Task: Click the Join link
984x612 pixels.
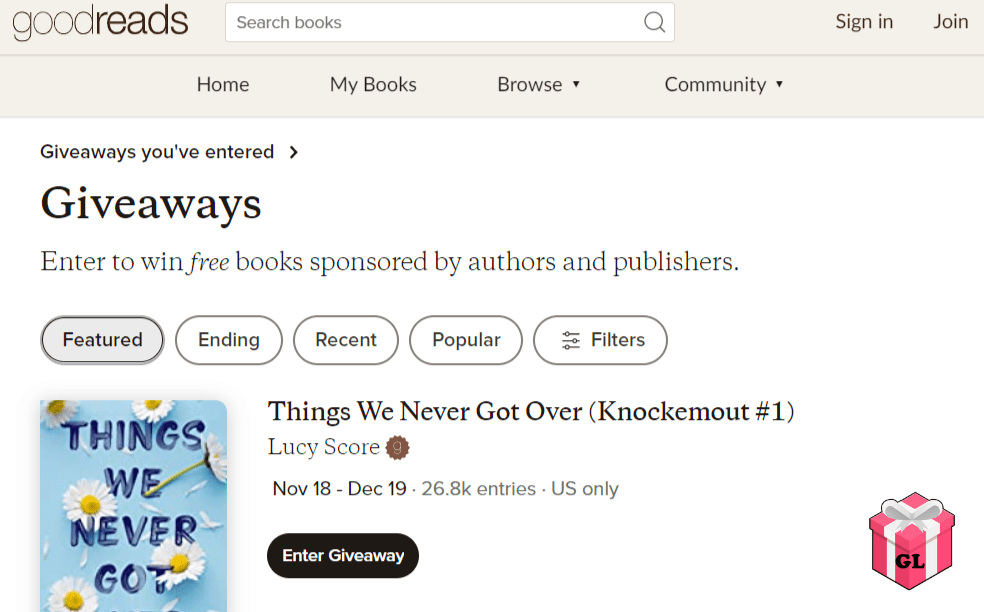Action: click(951, 22)
